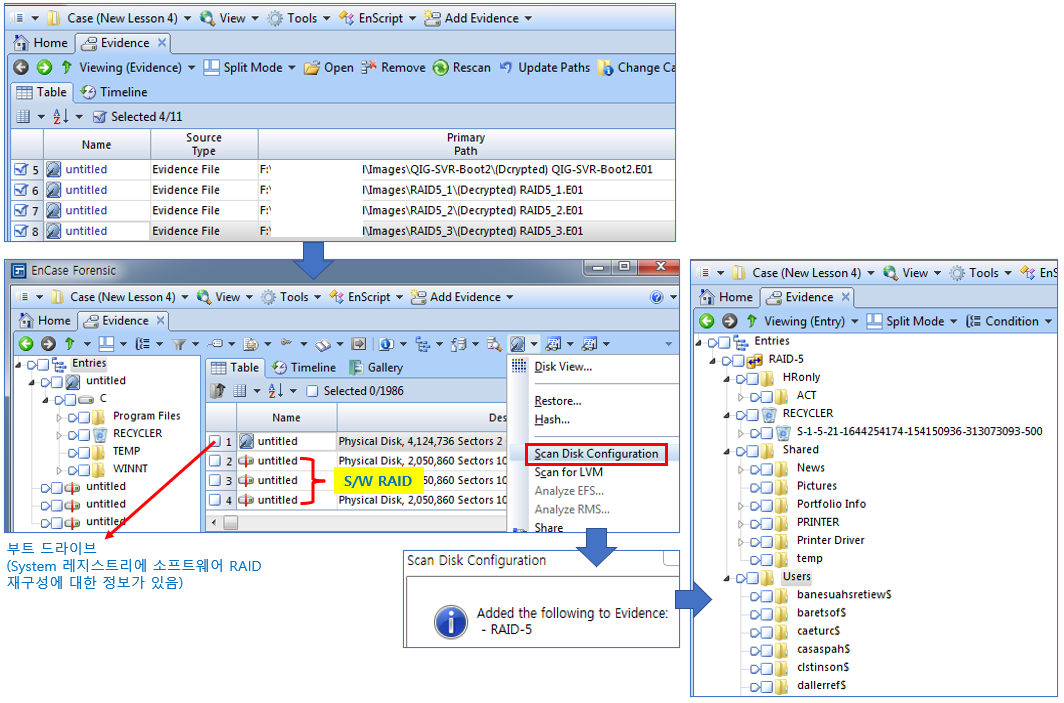1064x703 pixels.
Task: Switch to Timeline tab in EnCase Forensic window
Action: point(304,367)
